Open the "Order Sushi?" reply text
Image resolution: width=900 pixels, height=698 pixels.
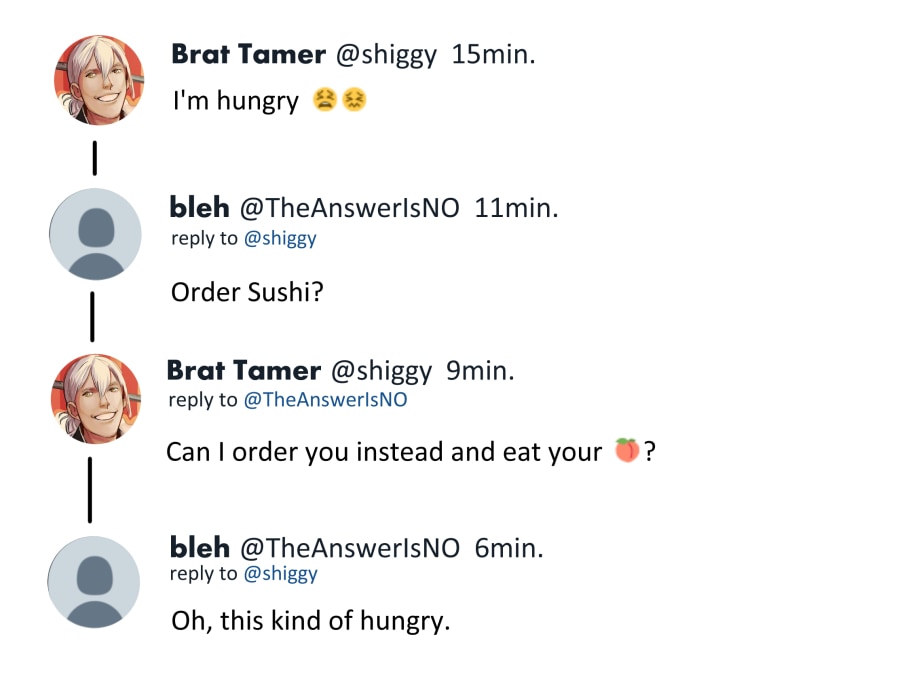tap(248, 292)
